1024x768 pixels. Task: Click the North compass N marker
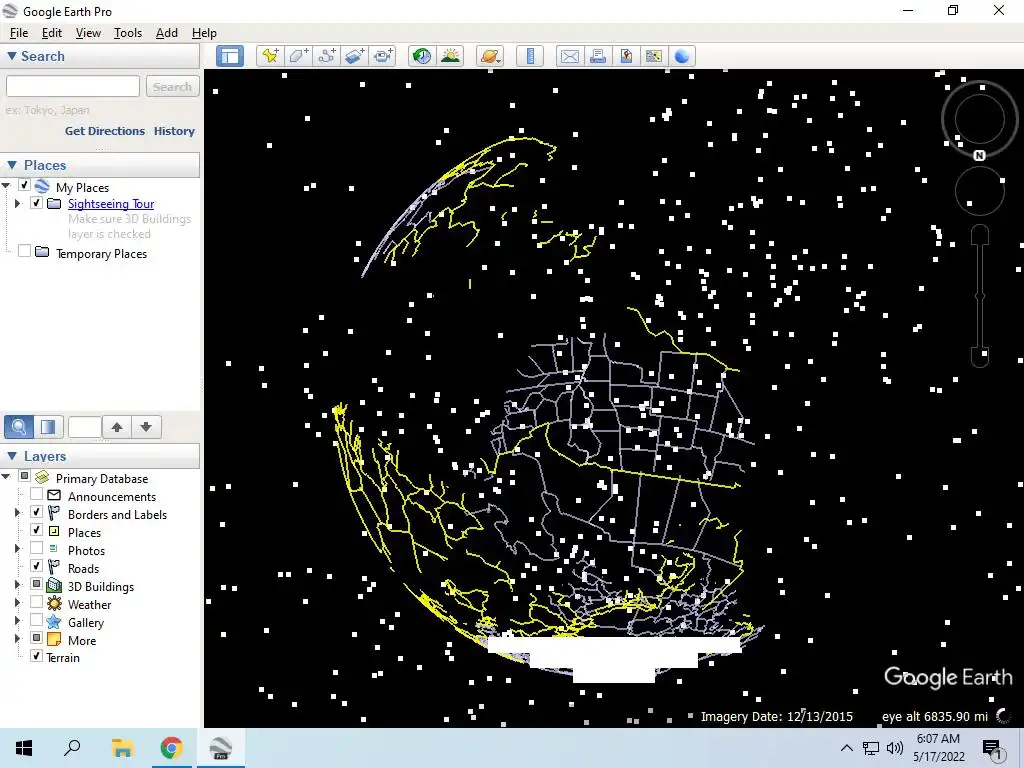pos(979,155)
